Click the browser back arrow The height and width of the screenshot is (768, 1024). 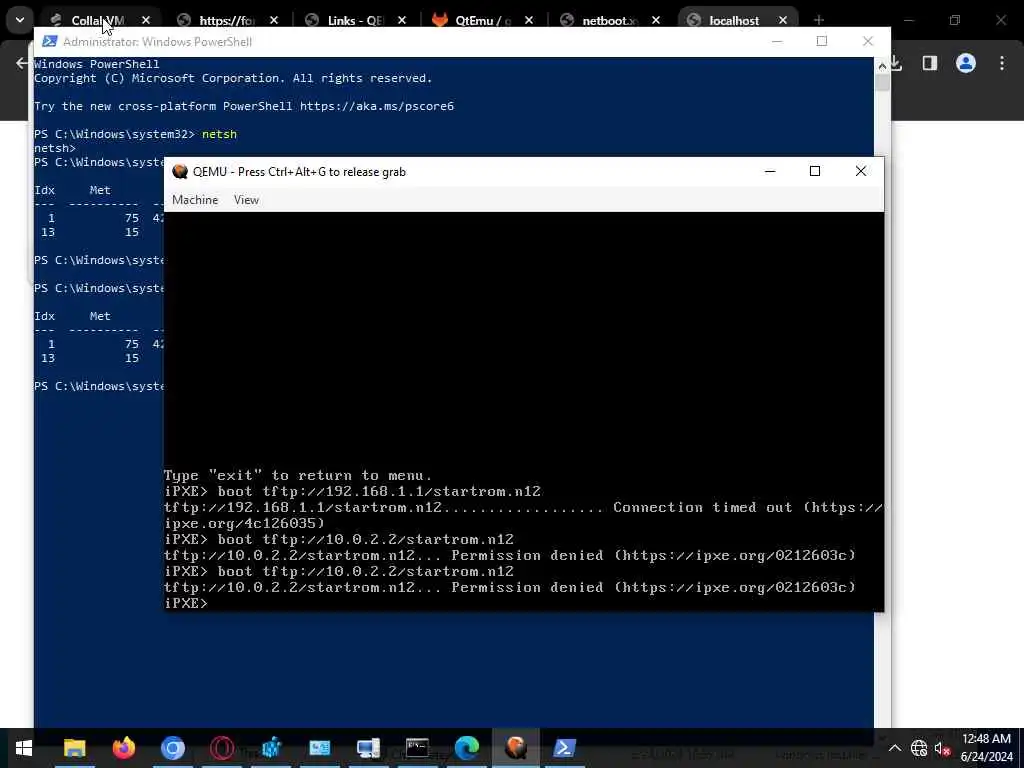(22, 63)
